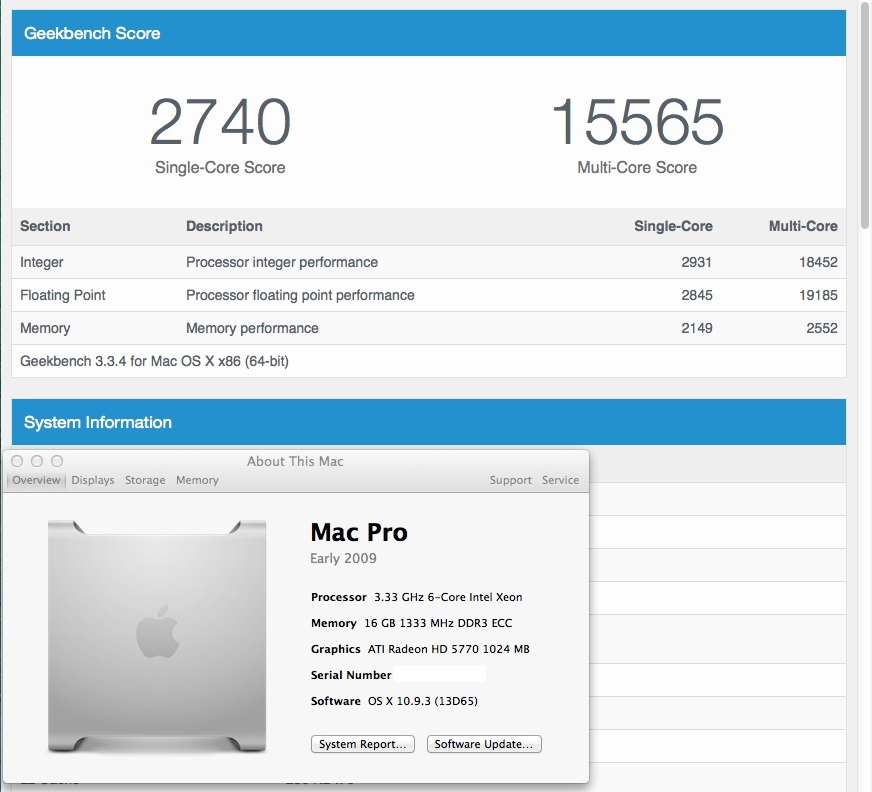Screen dimensions: 872x792
Task: Select the Floating Point row label
Action: coord(63,295)
